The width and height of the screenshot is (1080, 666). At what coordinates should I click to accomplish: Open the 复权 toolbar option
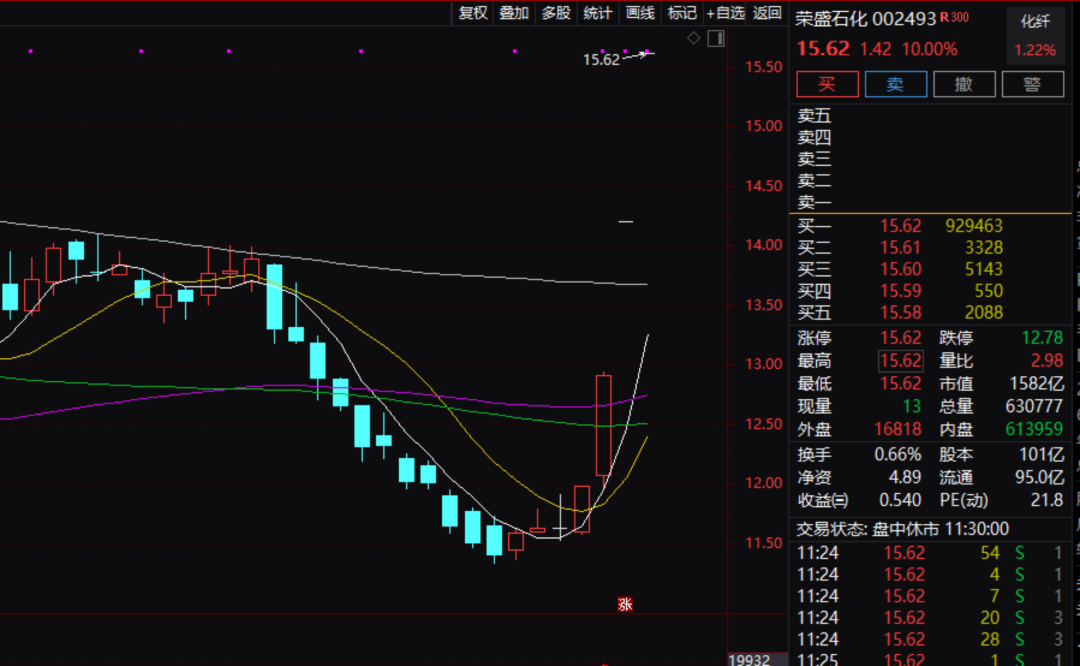click(x=473, y=12)
